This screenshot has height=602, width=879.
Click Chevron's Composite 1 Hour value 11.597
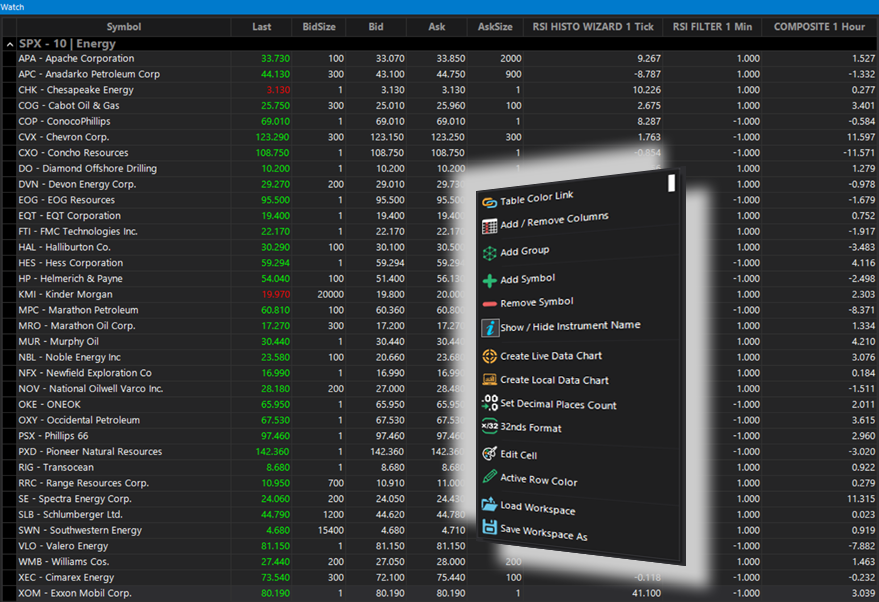[x=861, y=137]
